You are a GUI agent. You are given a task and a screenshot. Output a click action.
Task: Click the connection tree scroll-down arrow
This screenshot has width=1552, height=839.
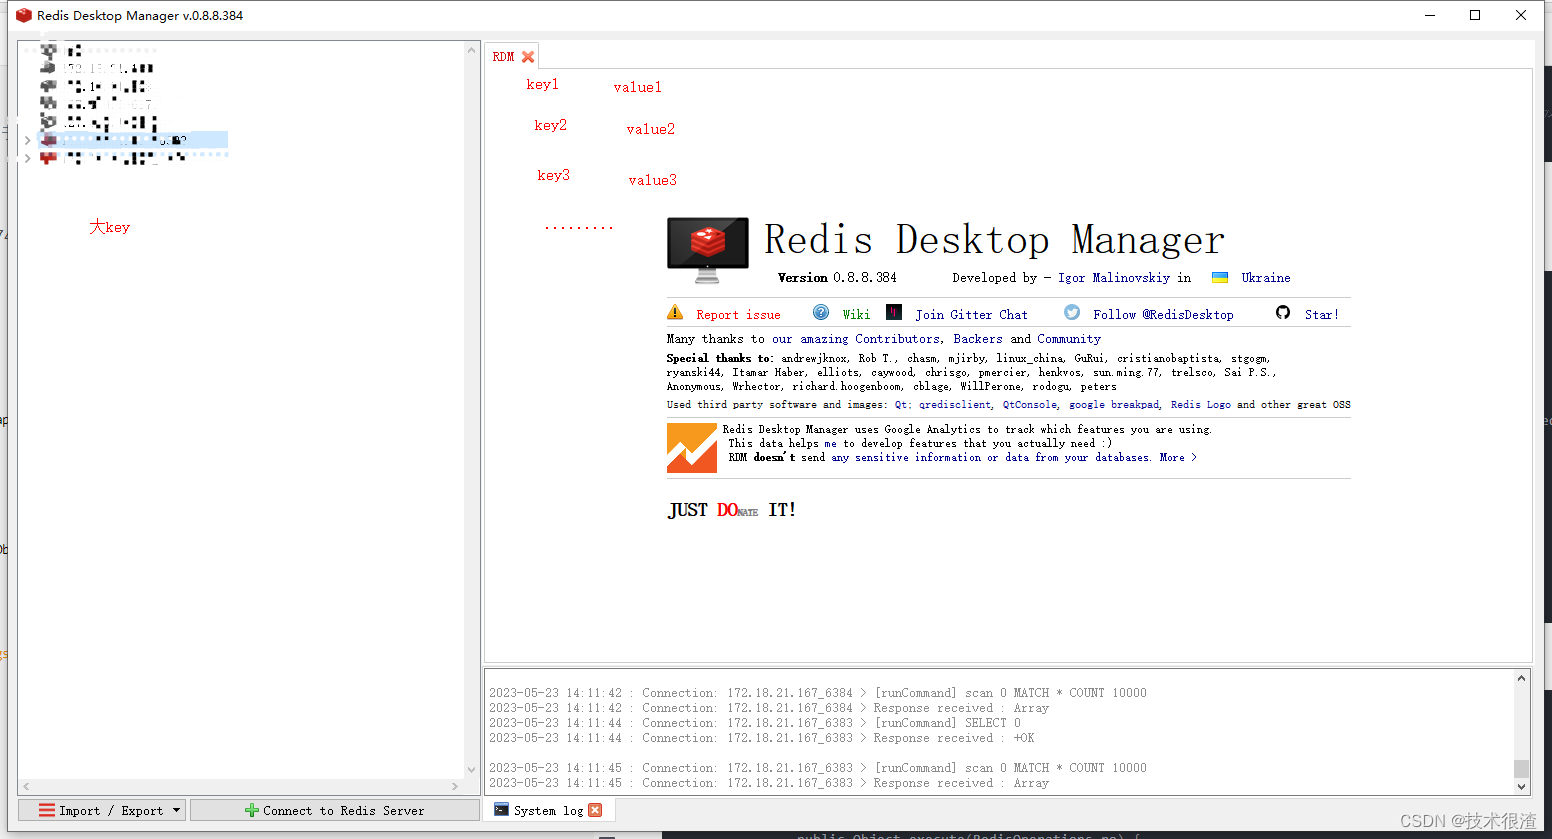point(472,770)
